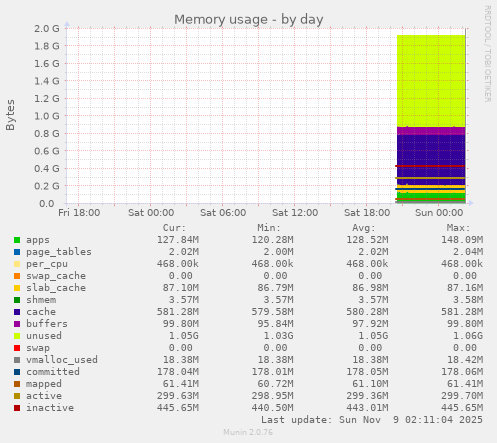Screen dimensions: 497x443
Task: Click the apps current value 127.84M
Action: pyautogui.click(x=178, y=240)
